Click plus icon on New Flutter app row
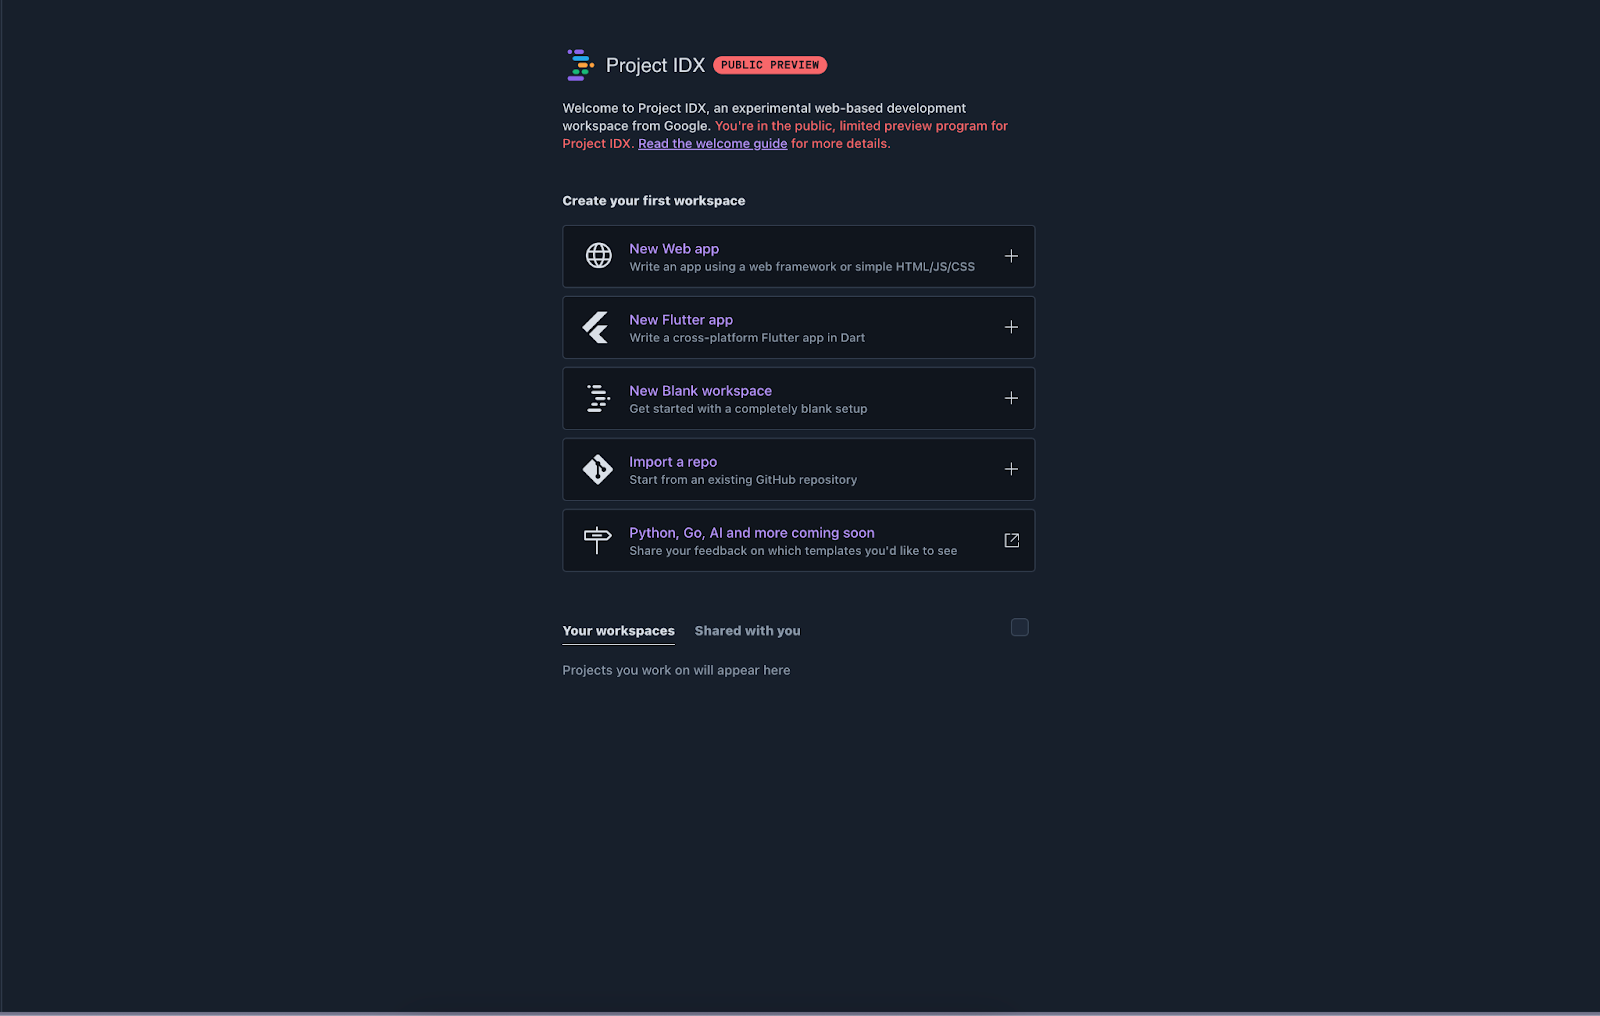Image resolution: width=1600 pixels, height=1016 pixels. [1011, 327]
